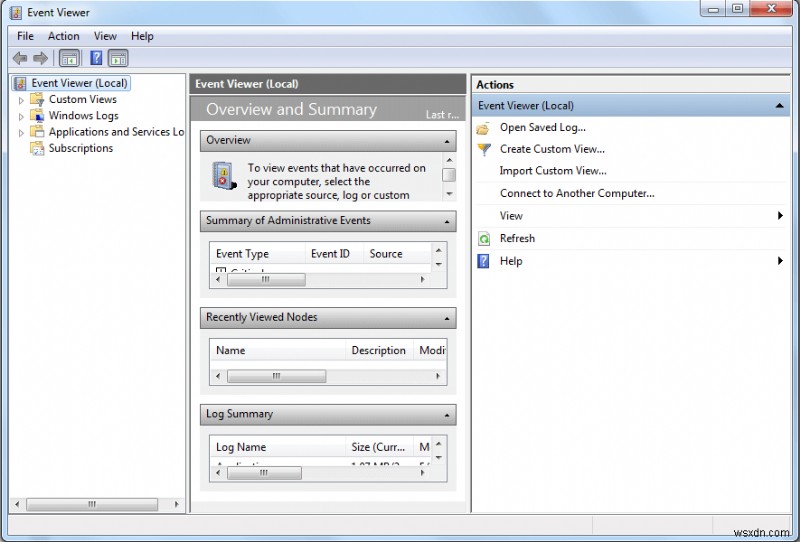800x542 pixels.
Task: Open the Help menu in menu bar
Action: point(142,36)
